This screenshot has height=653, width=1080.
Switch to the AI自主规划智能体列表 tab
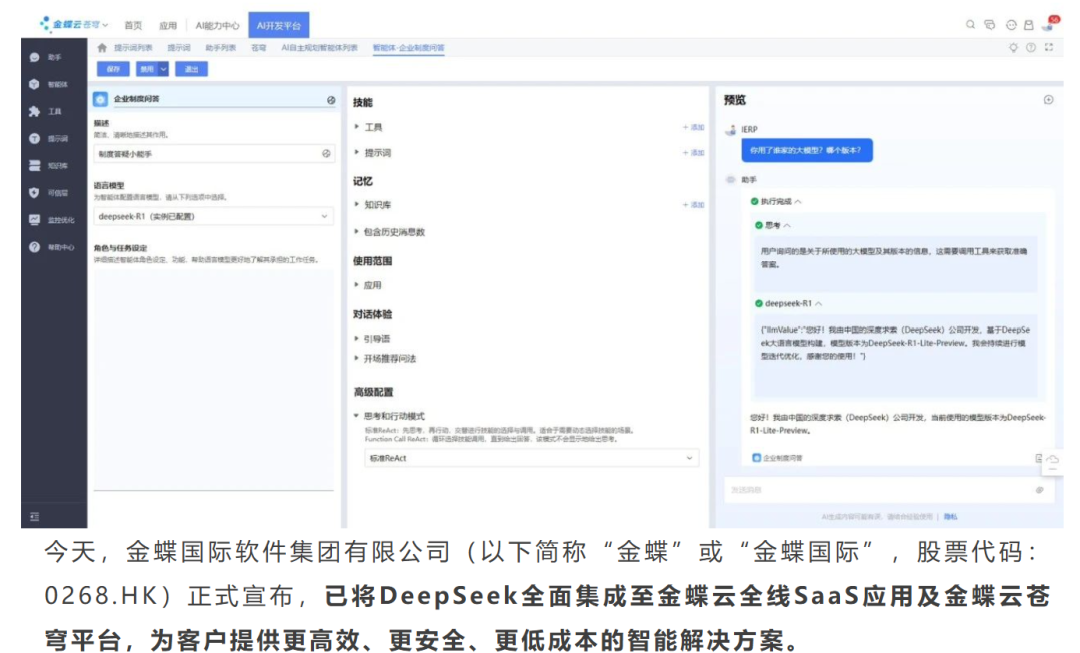click(319, 48)
